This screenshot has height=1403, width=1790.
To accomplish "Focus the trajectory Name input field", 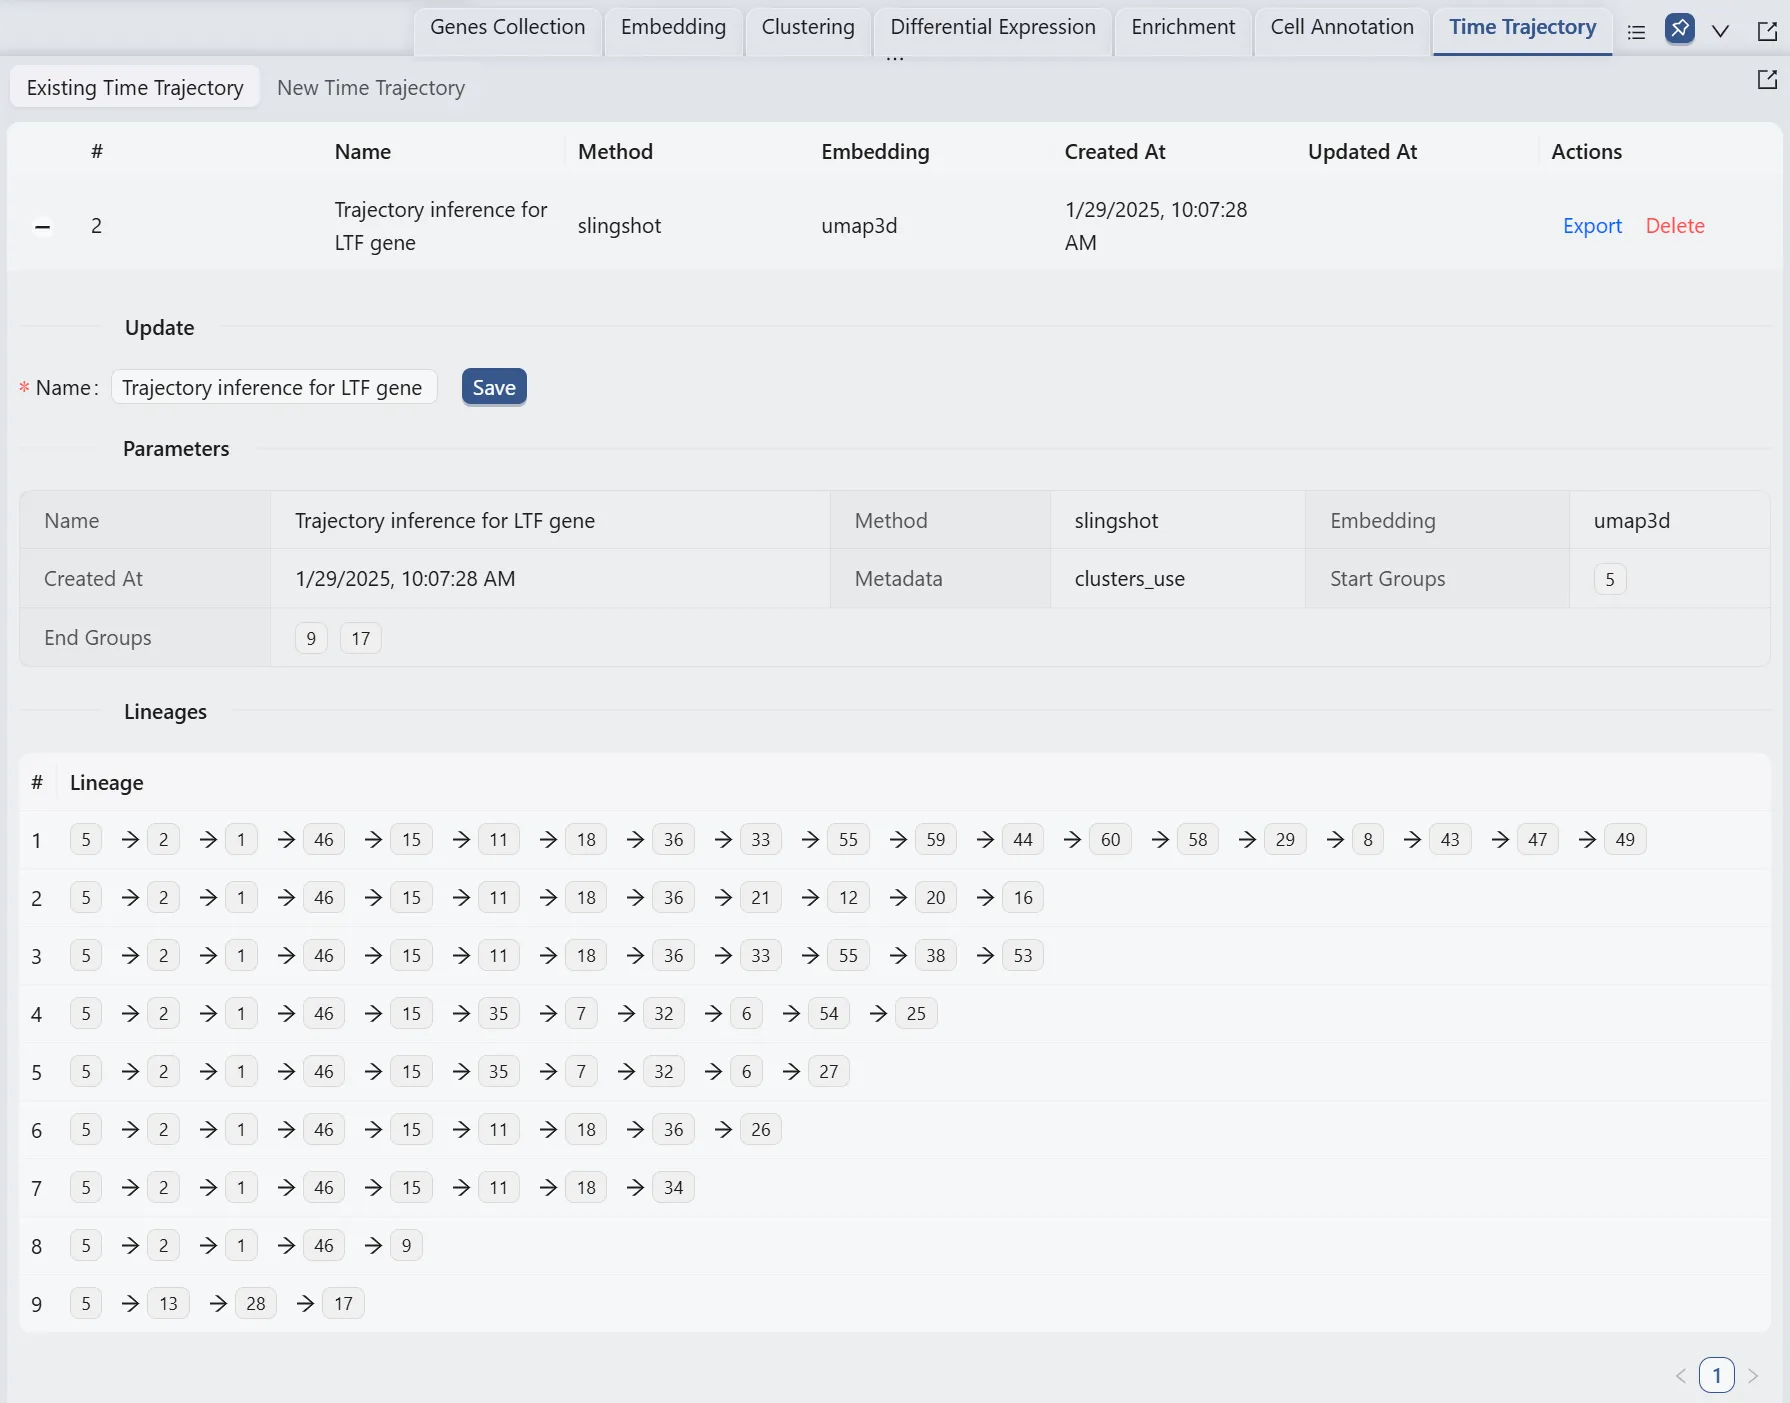I will (x=273, y=388).
